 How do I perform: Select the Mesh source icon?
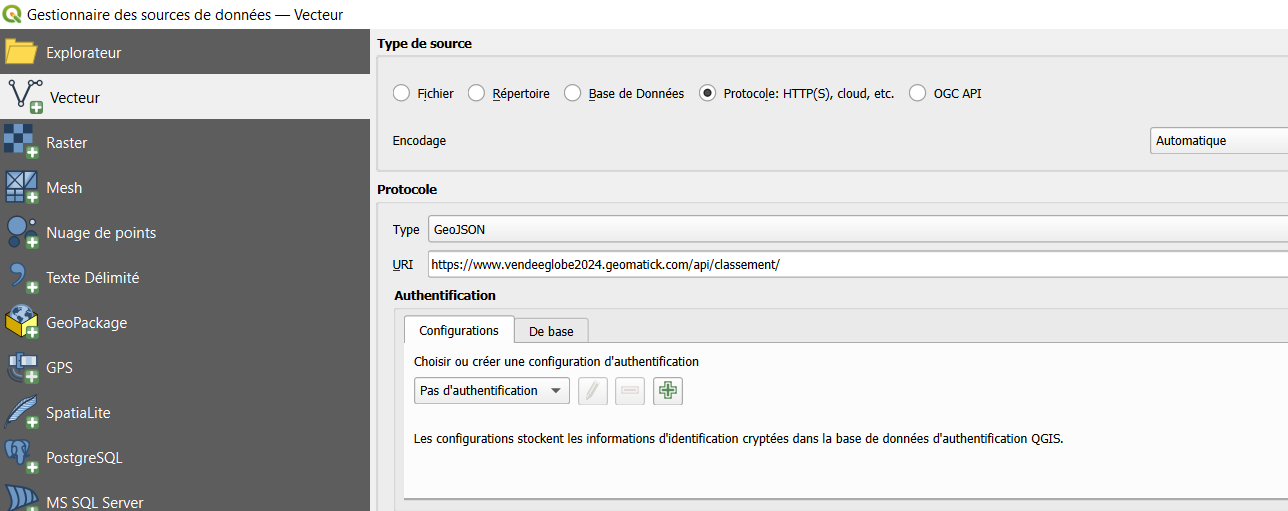(x=21, y=187)
